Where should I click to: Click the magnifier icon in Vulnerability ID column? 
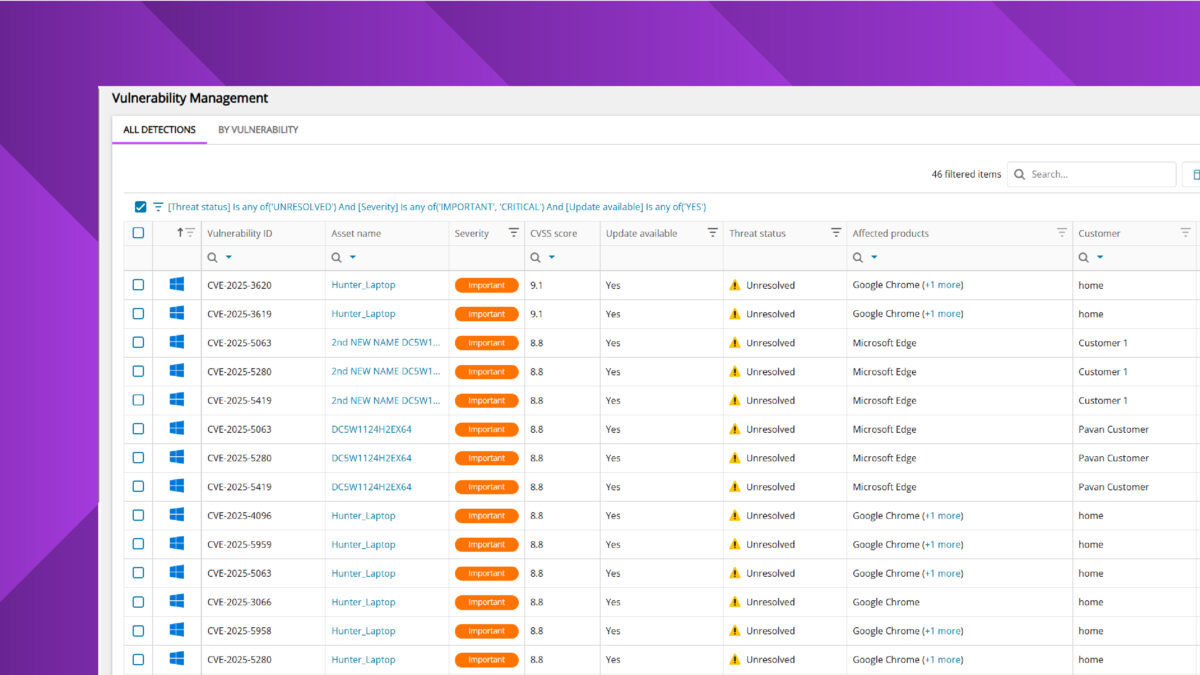pos(213,257)
